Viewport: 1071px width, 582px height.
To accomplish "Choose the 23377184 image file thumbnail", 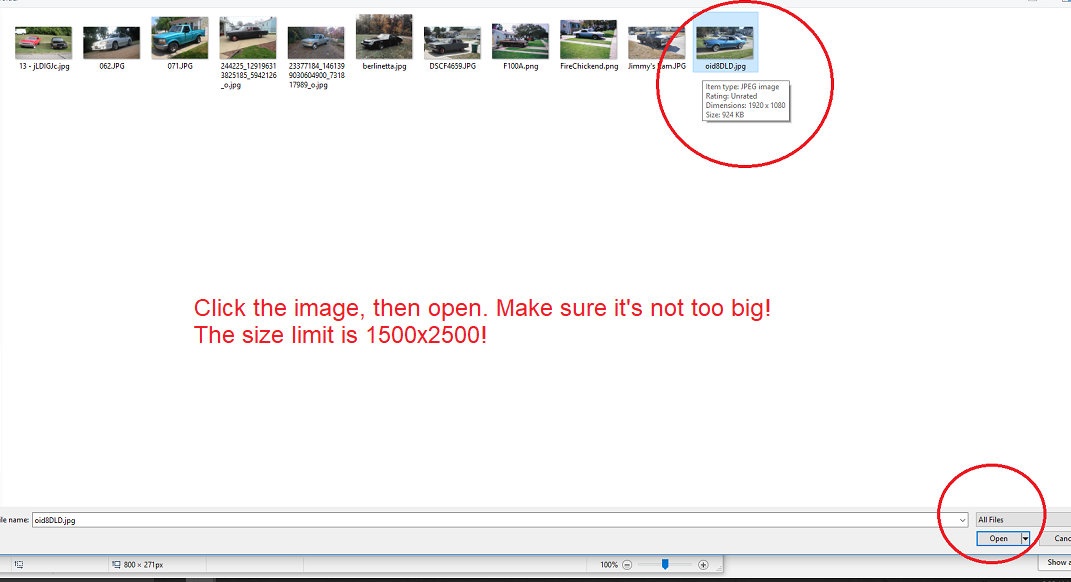I will pos(315,43).
